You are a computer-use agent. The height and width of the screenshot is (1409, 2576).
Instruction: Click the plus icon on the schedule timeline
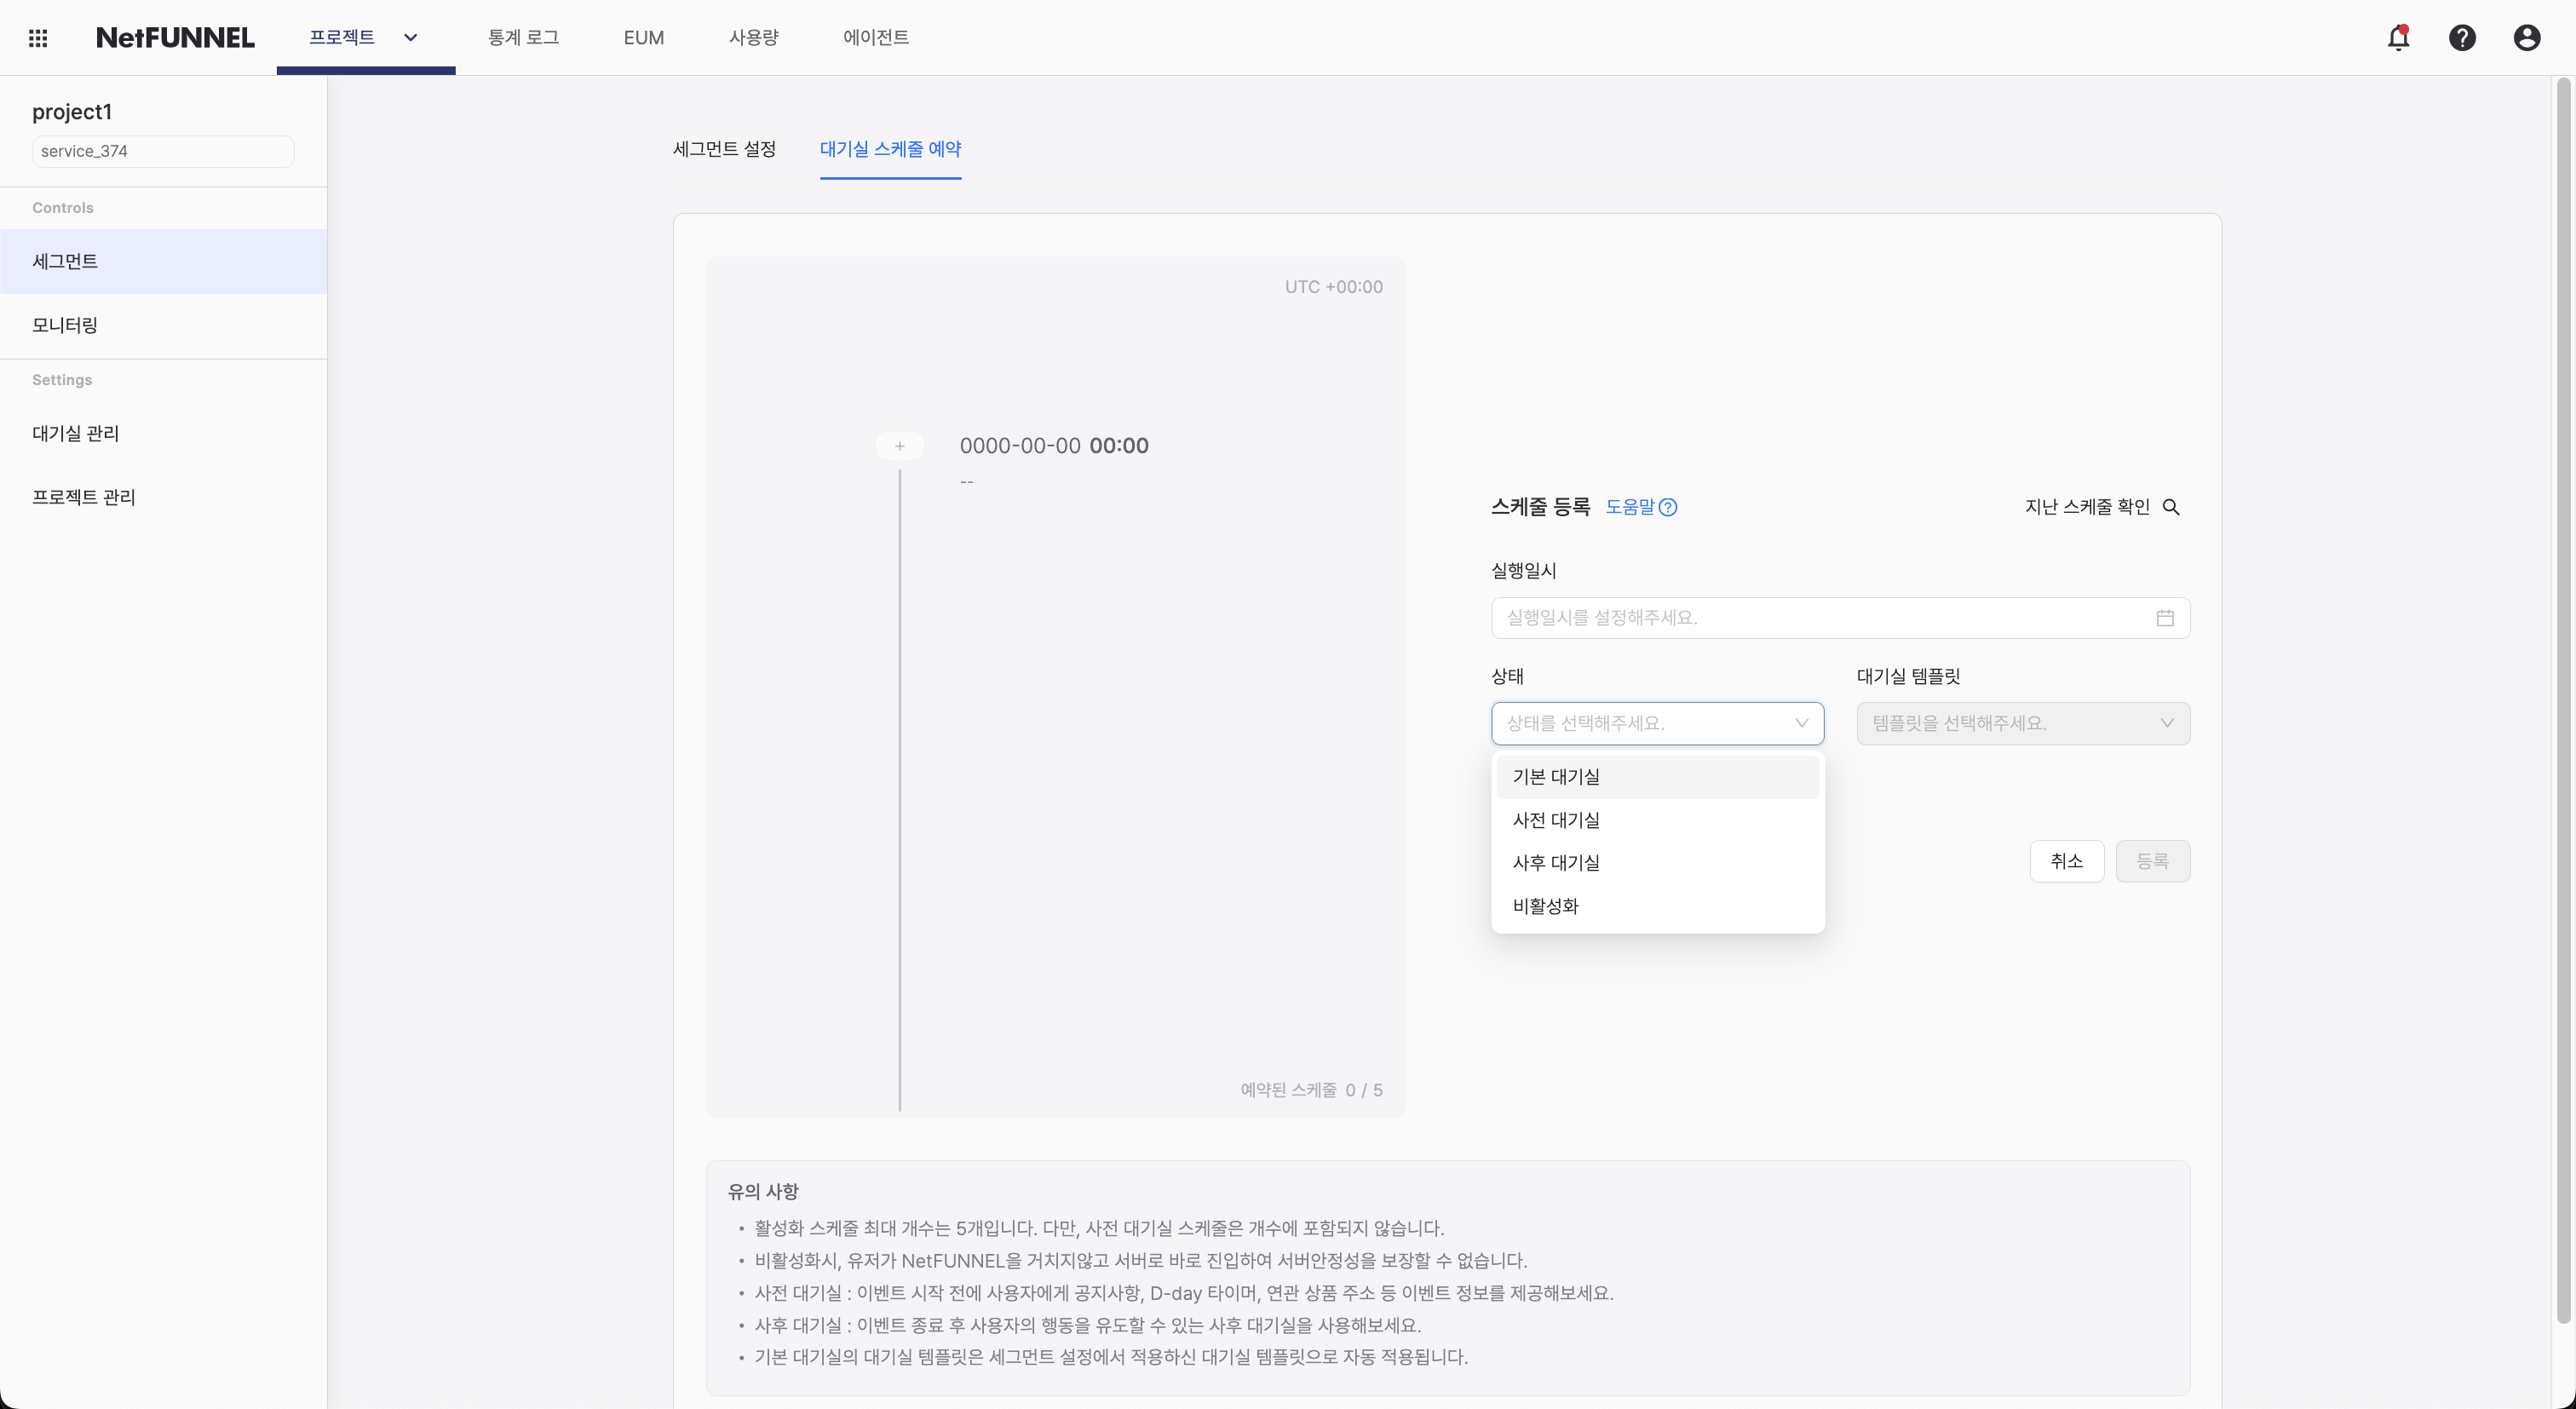click(x=899, y=445)
